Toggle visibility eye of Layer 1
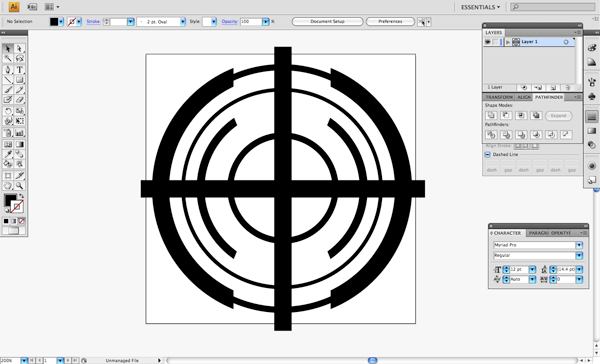This screenshot has height=364, width=600. [488, 42]
